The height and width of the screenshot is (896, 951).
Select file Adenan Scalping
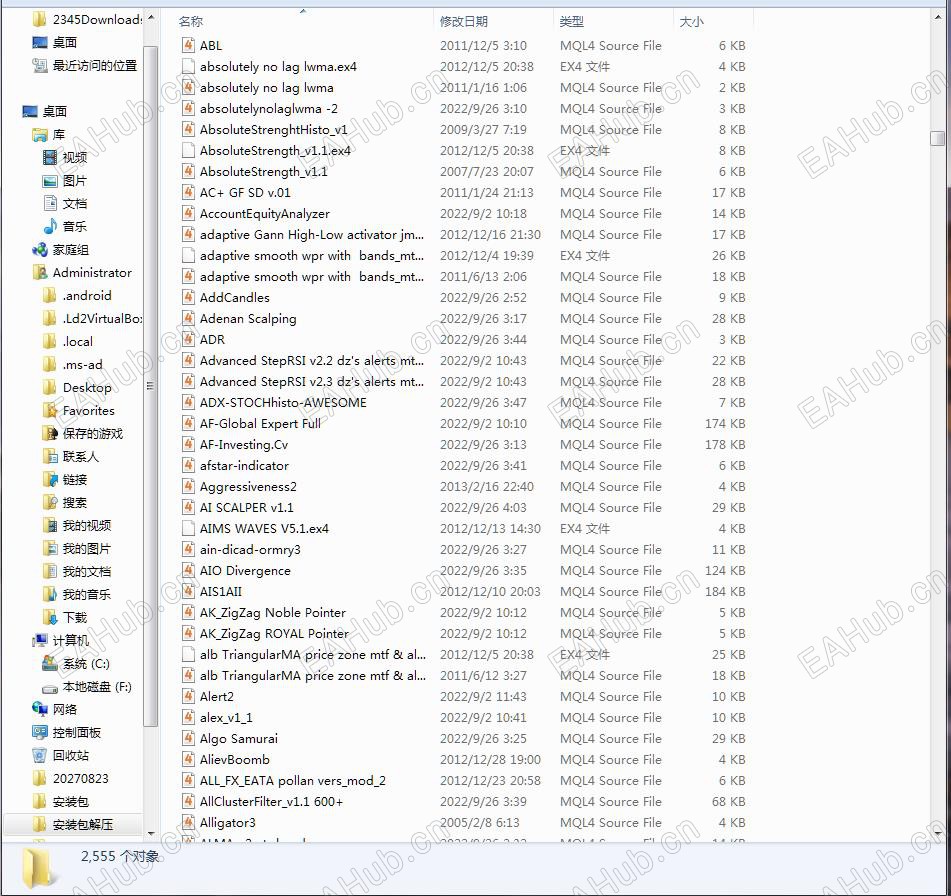[248, 318]
